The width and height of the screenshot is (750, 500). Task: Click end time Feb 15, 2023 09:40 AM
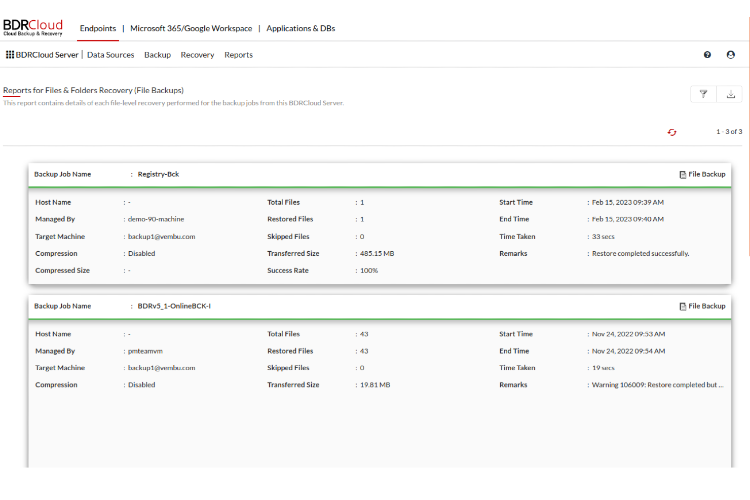[628, 219]
